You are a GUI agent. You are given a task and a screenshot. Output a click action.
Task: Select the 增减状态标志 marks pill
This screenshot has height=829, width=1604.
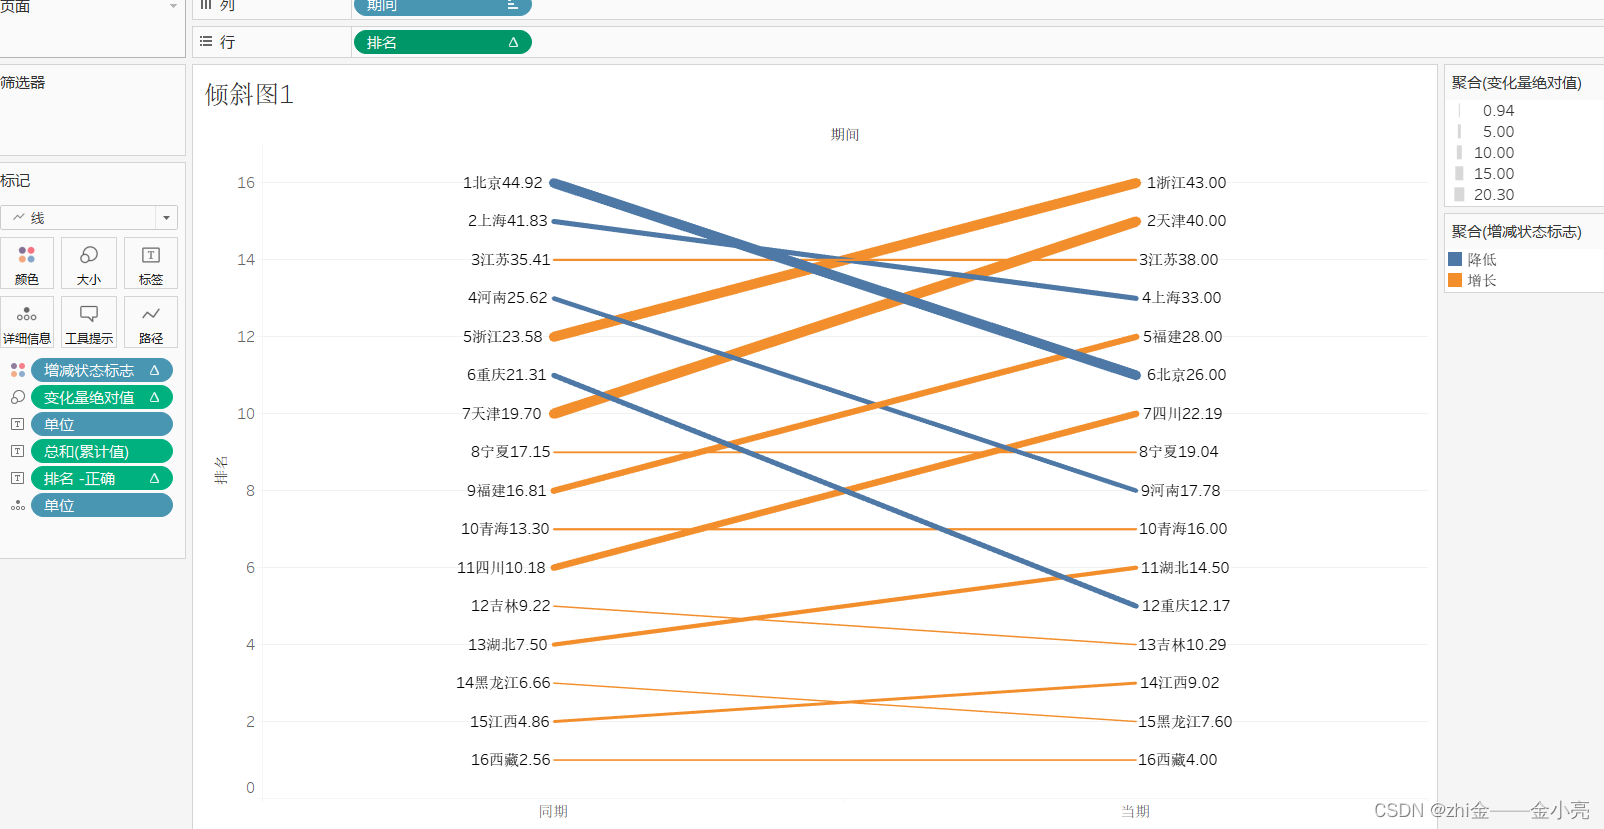pos(102,370)
